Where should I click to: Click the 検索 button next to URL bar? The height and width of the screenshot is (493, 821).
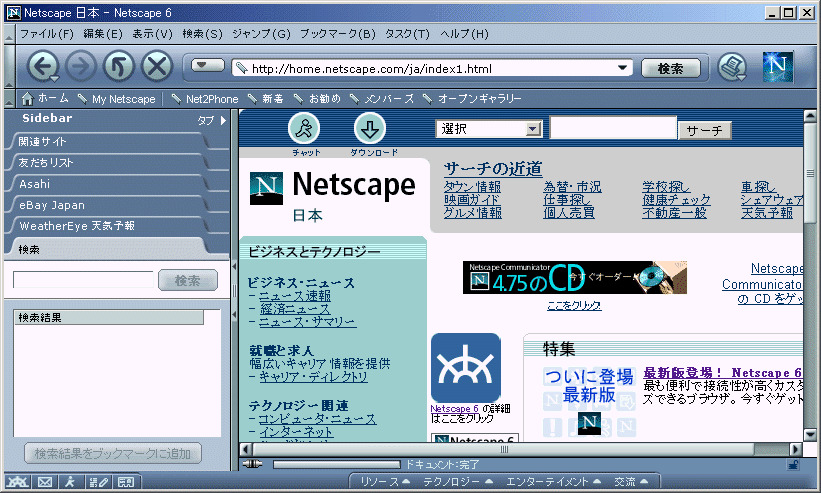[x=671, y=69]
